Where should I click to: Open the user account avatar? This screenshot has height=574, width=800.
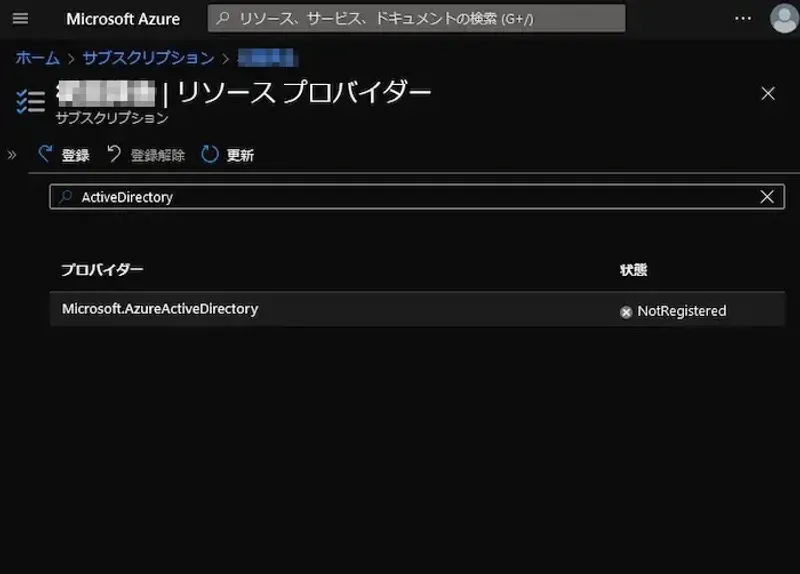tap(784, 18)
